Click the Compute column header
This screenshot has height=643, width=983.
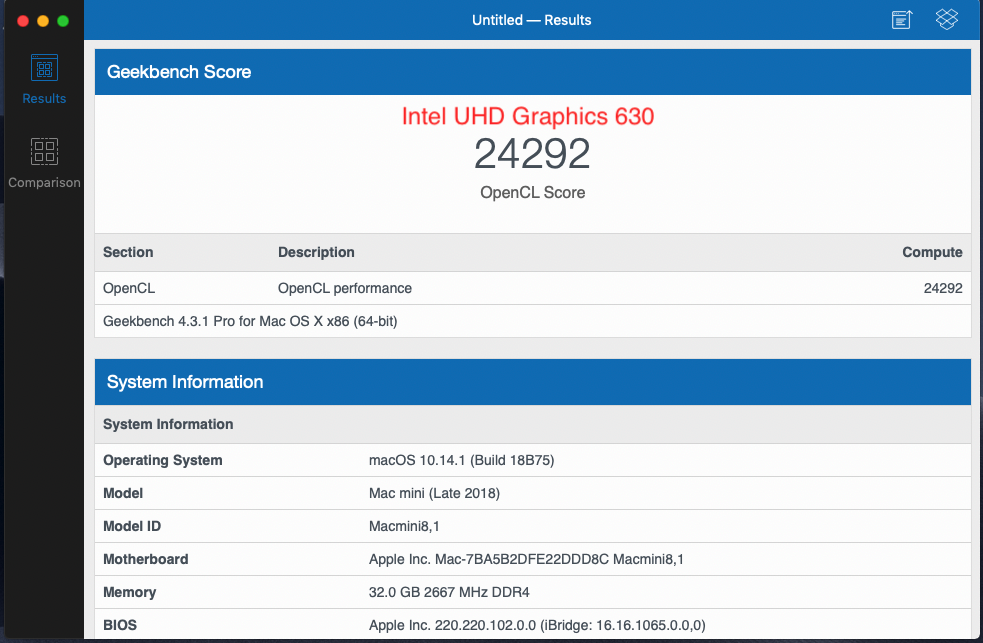pyautogui.click(x=932, y=252)
